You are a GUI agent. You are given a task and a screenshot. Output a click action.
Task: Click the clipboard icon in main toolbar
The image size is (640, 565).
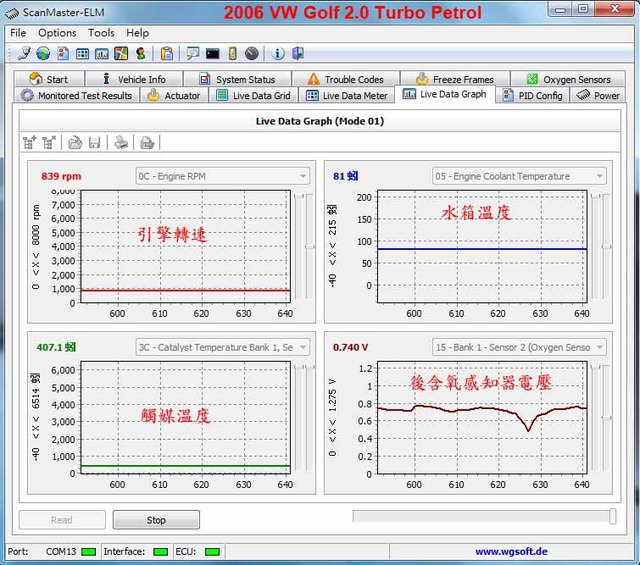[x=167, y=53]
